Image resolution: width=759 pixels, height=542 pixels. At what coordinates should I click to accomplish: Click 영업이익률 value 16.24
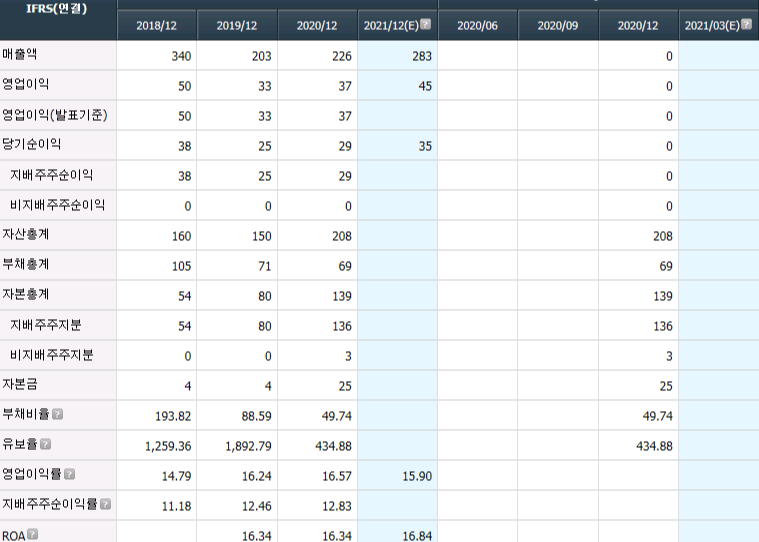coord(257,476)
